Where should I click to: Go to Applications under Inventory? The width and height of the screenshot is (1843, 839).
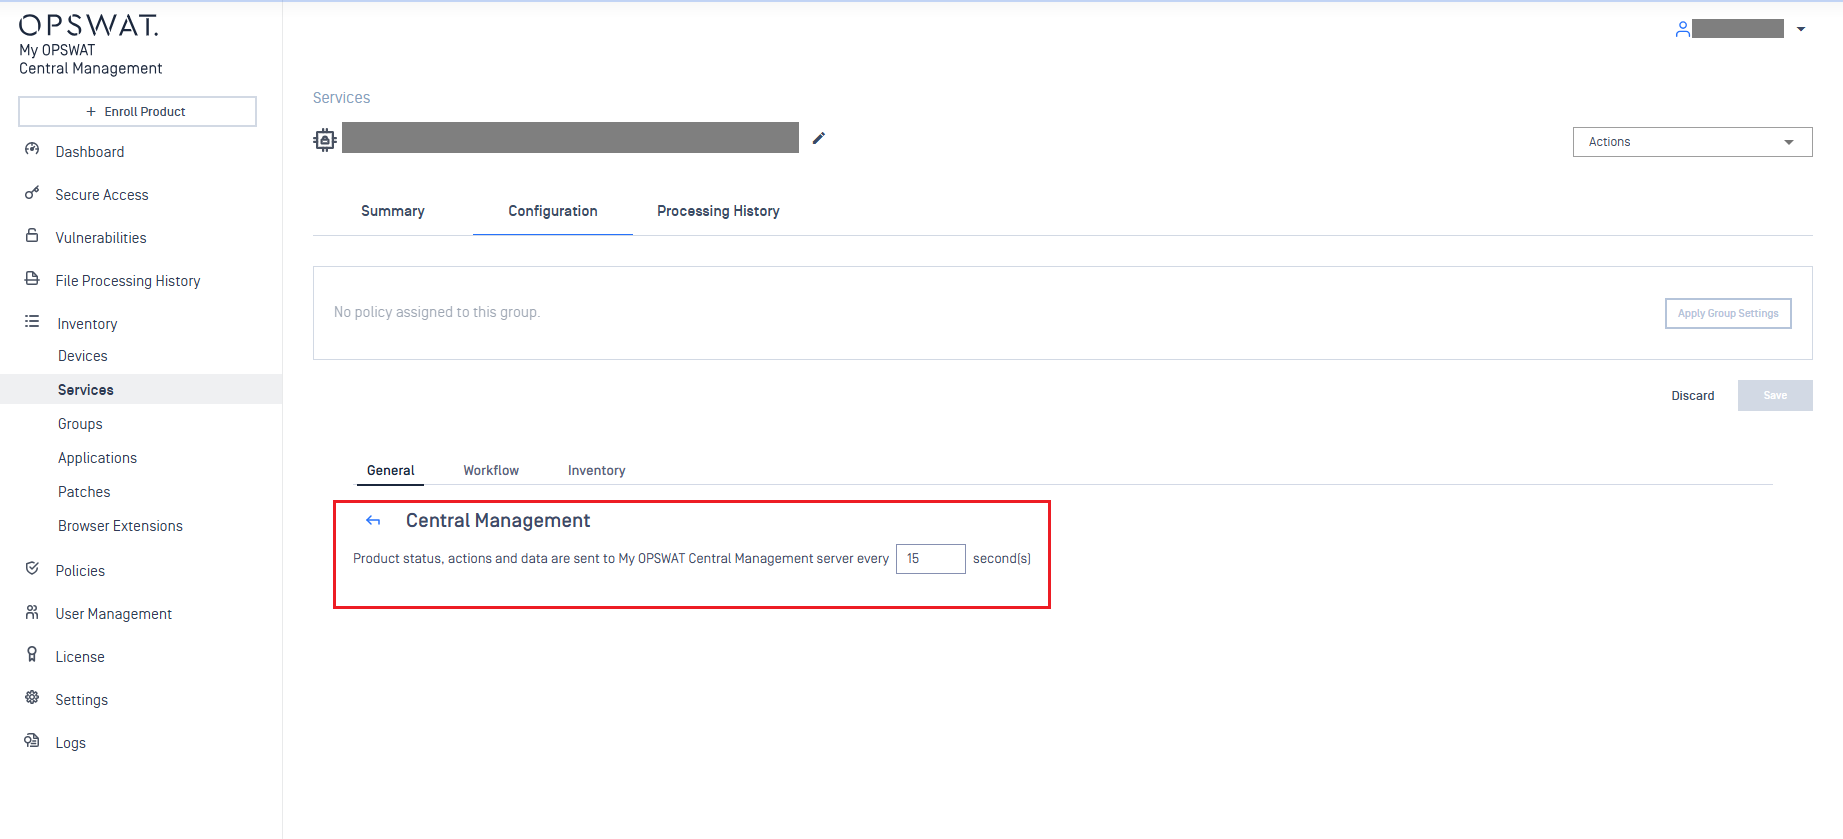click(x=97, y=458)
